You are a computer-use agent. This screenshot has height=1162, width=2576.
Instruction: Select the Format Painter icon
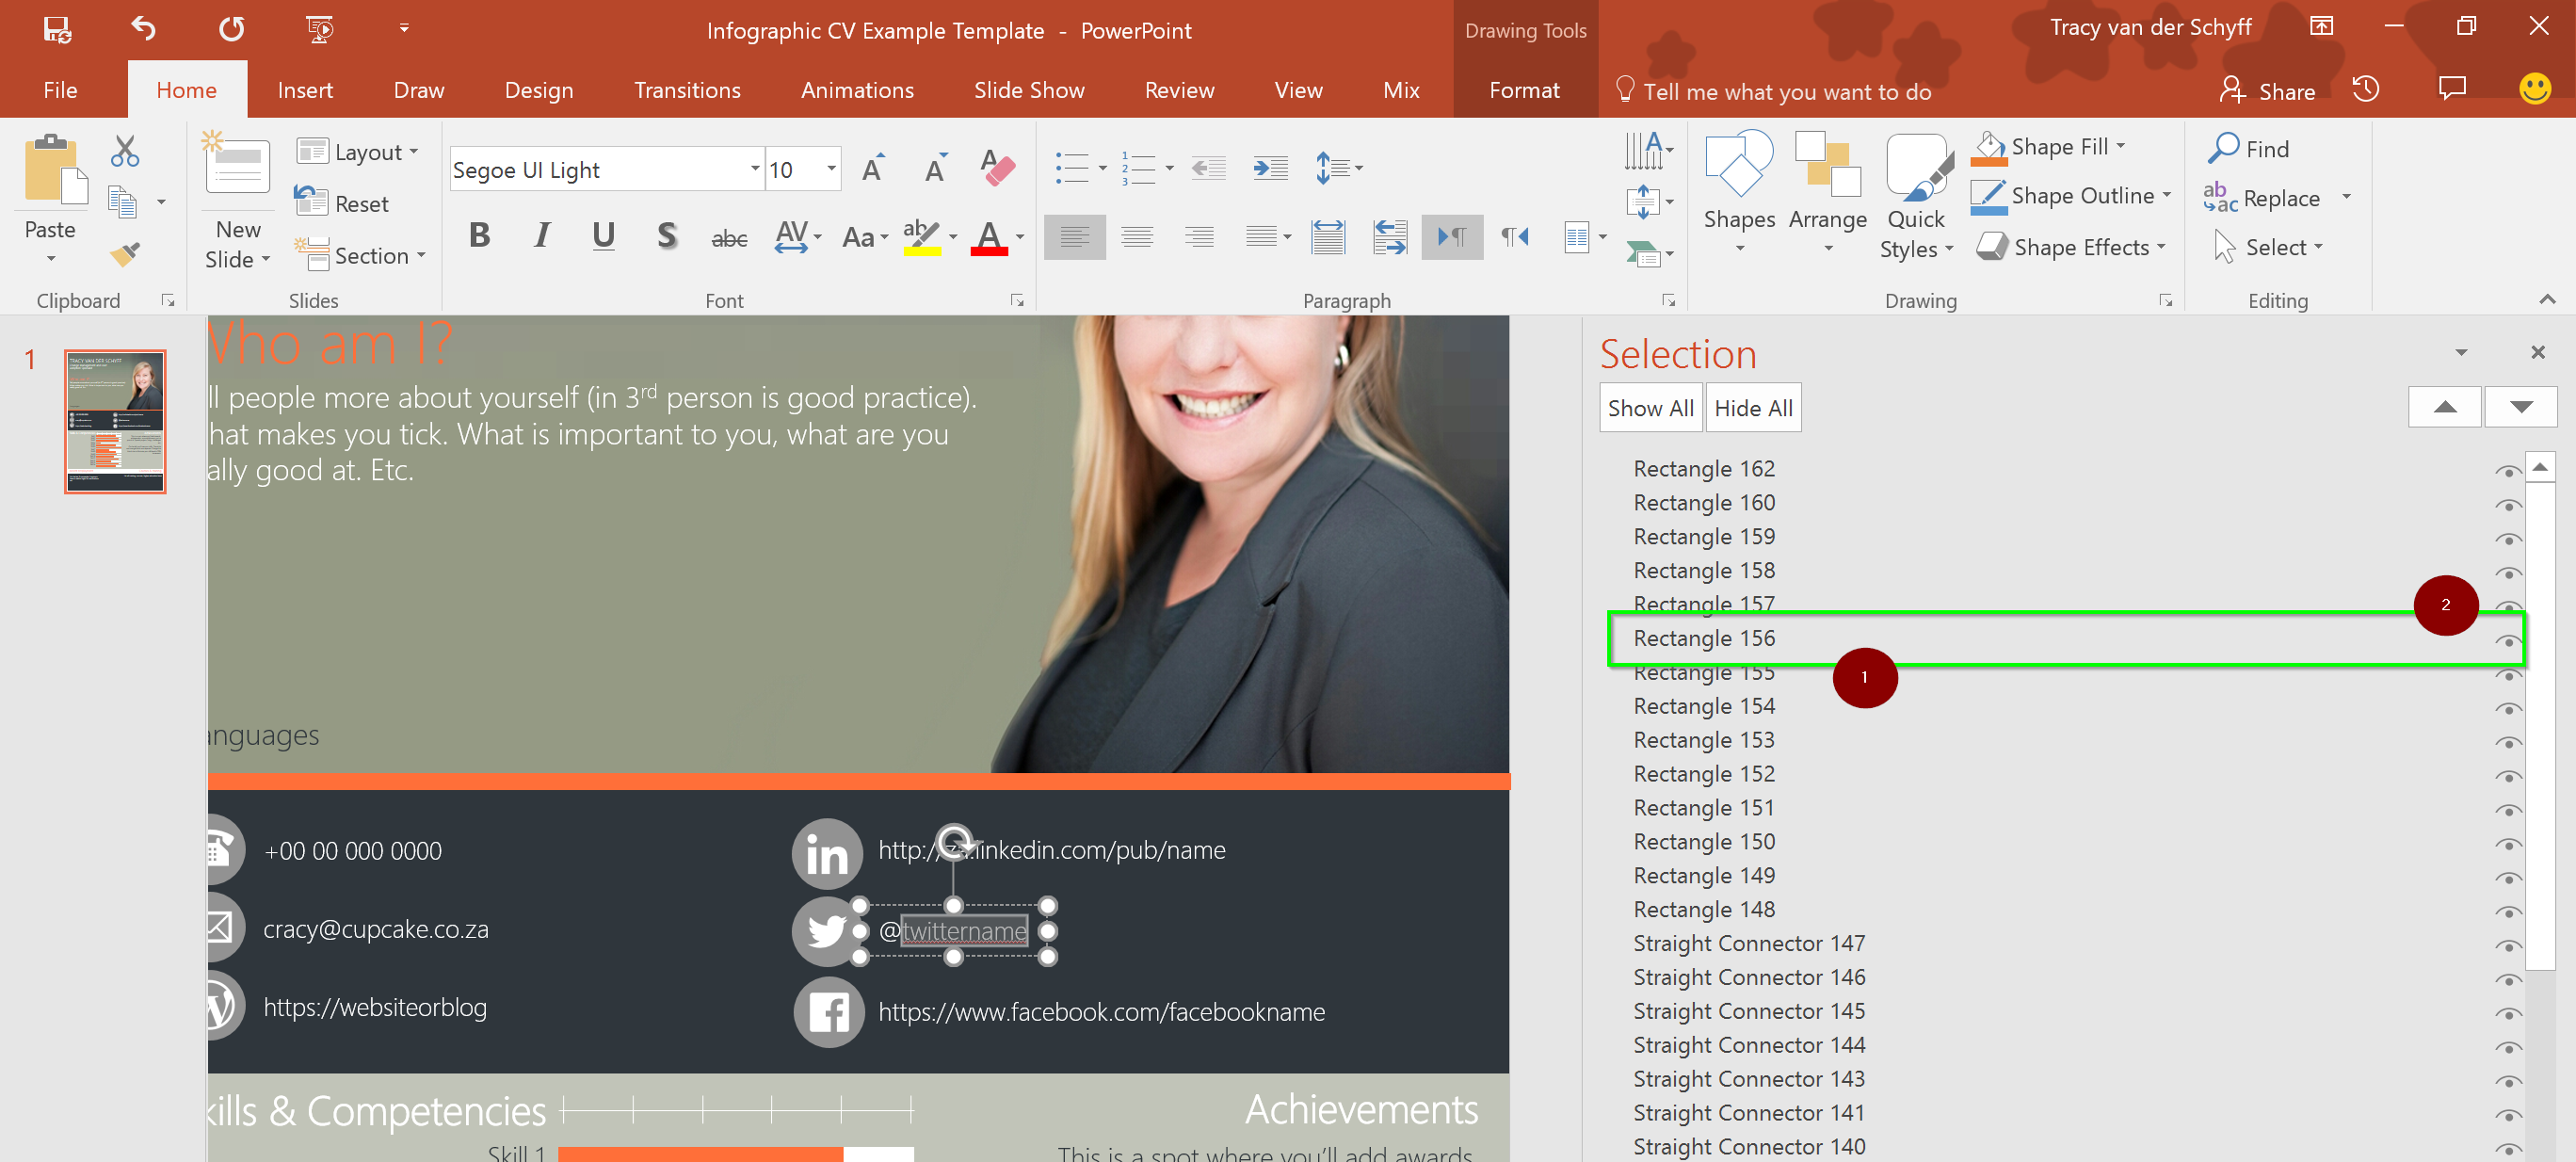(124, 254)
